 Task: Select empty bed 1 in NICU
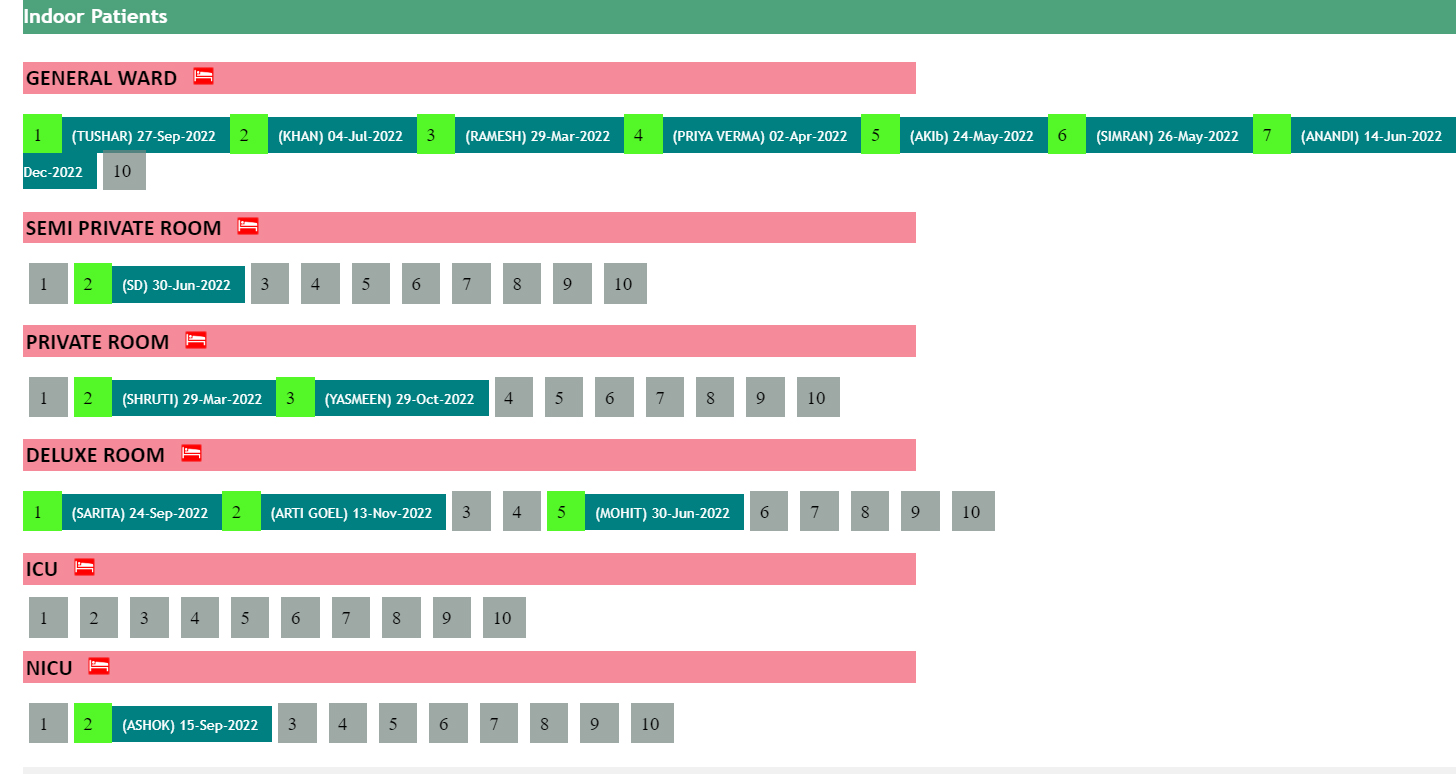pos(48,723)
